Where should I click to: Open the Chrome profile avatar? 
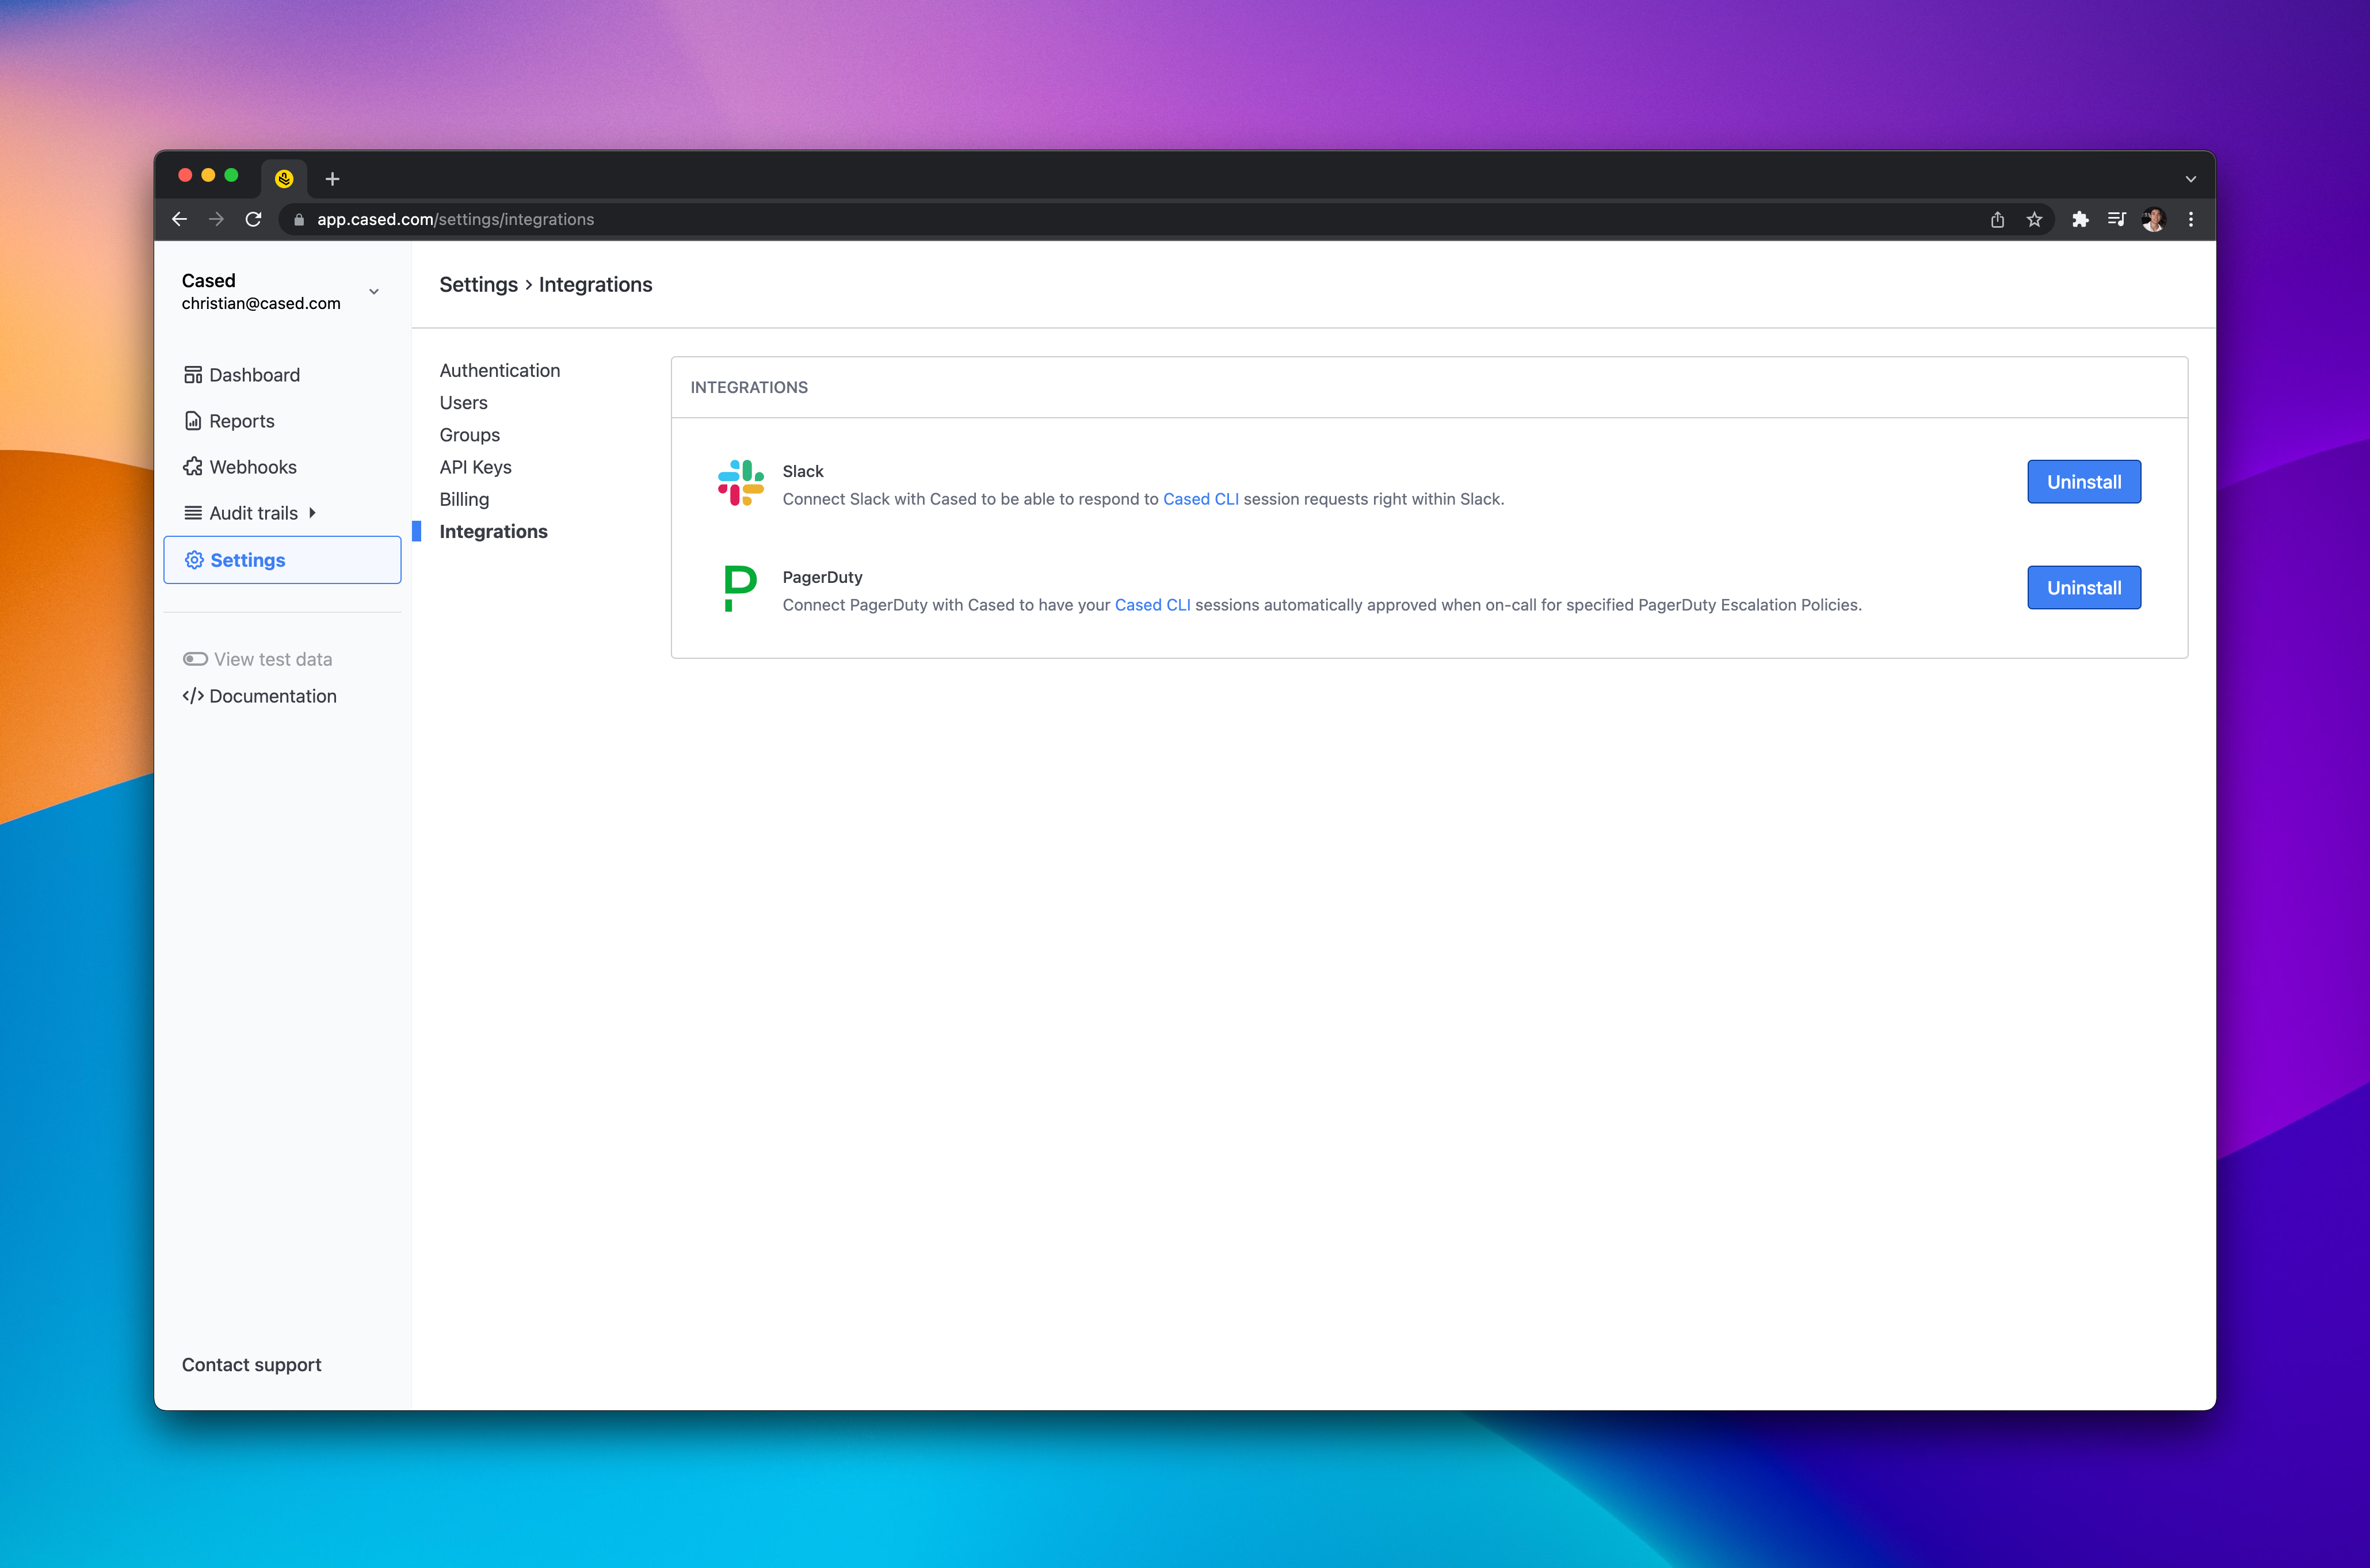click(x=2153, y=219)
